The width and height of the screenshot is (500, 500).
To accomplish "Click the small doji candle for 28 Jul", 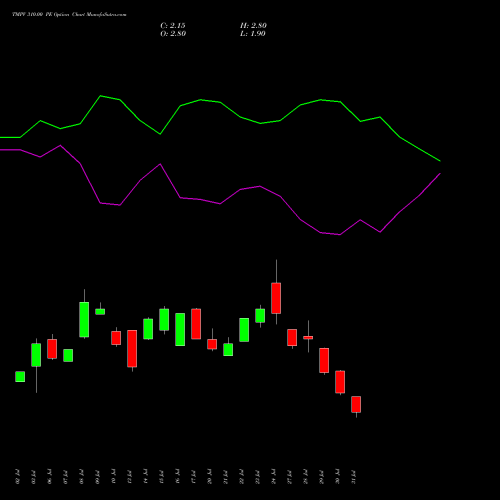I will coord(308,337).
